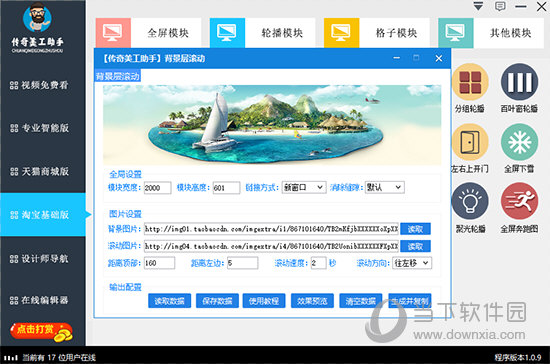Image resolution: width=550 pixels, height=364 pixels.
Task: Click the 格子模块 yellow monitor icon
Action: [x=341, y=33]
